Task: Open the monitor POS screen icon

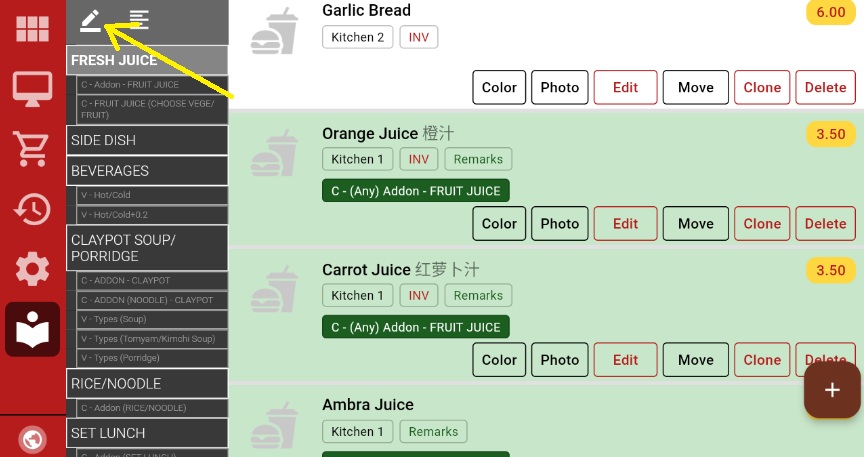Action: point(33,89)
